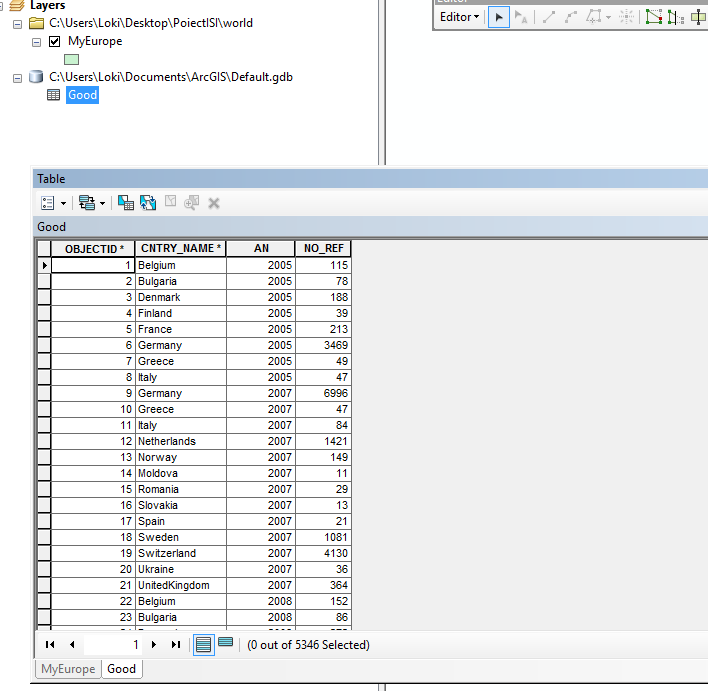The image size is (708, 691).
Task: Click the Point tool in Editor toolbar
Action: [x=626, y=17]
